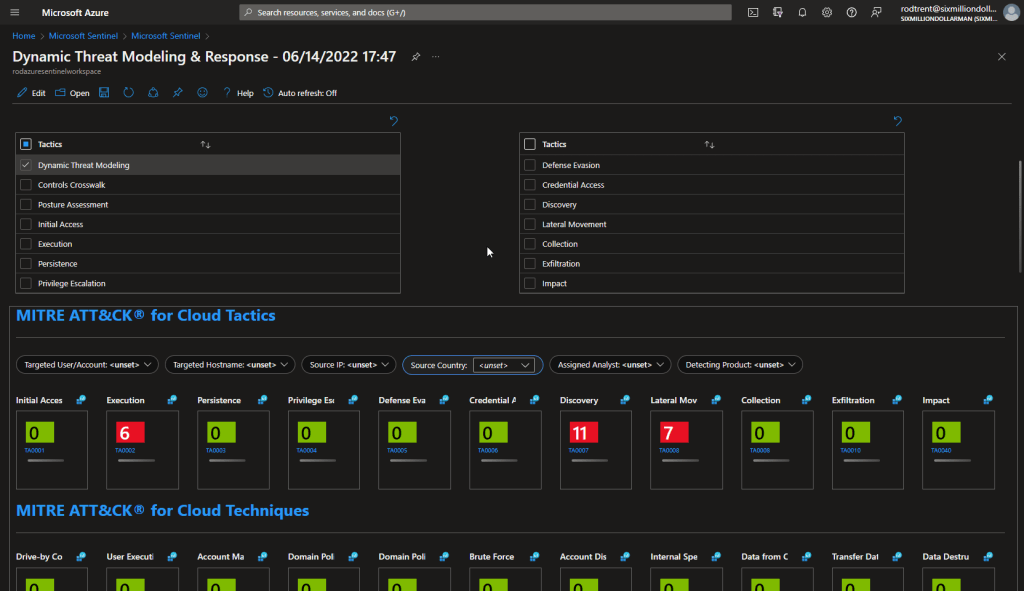The image size is (1024, 591).
Task: Click Help in workbook toolbar
Action: 238,93
